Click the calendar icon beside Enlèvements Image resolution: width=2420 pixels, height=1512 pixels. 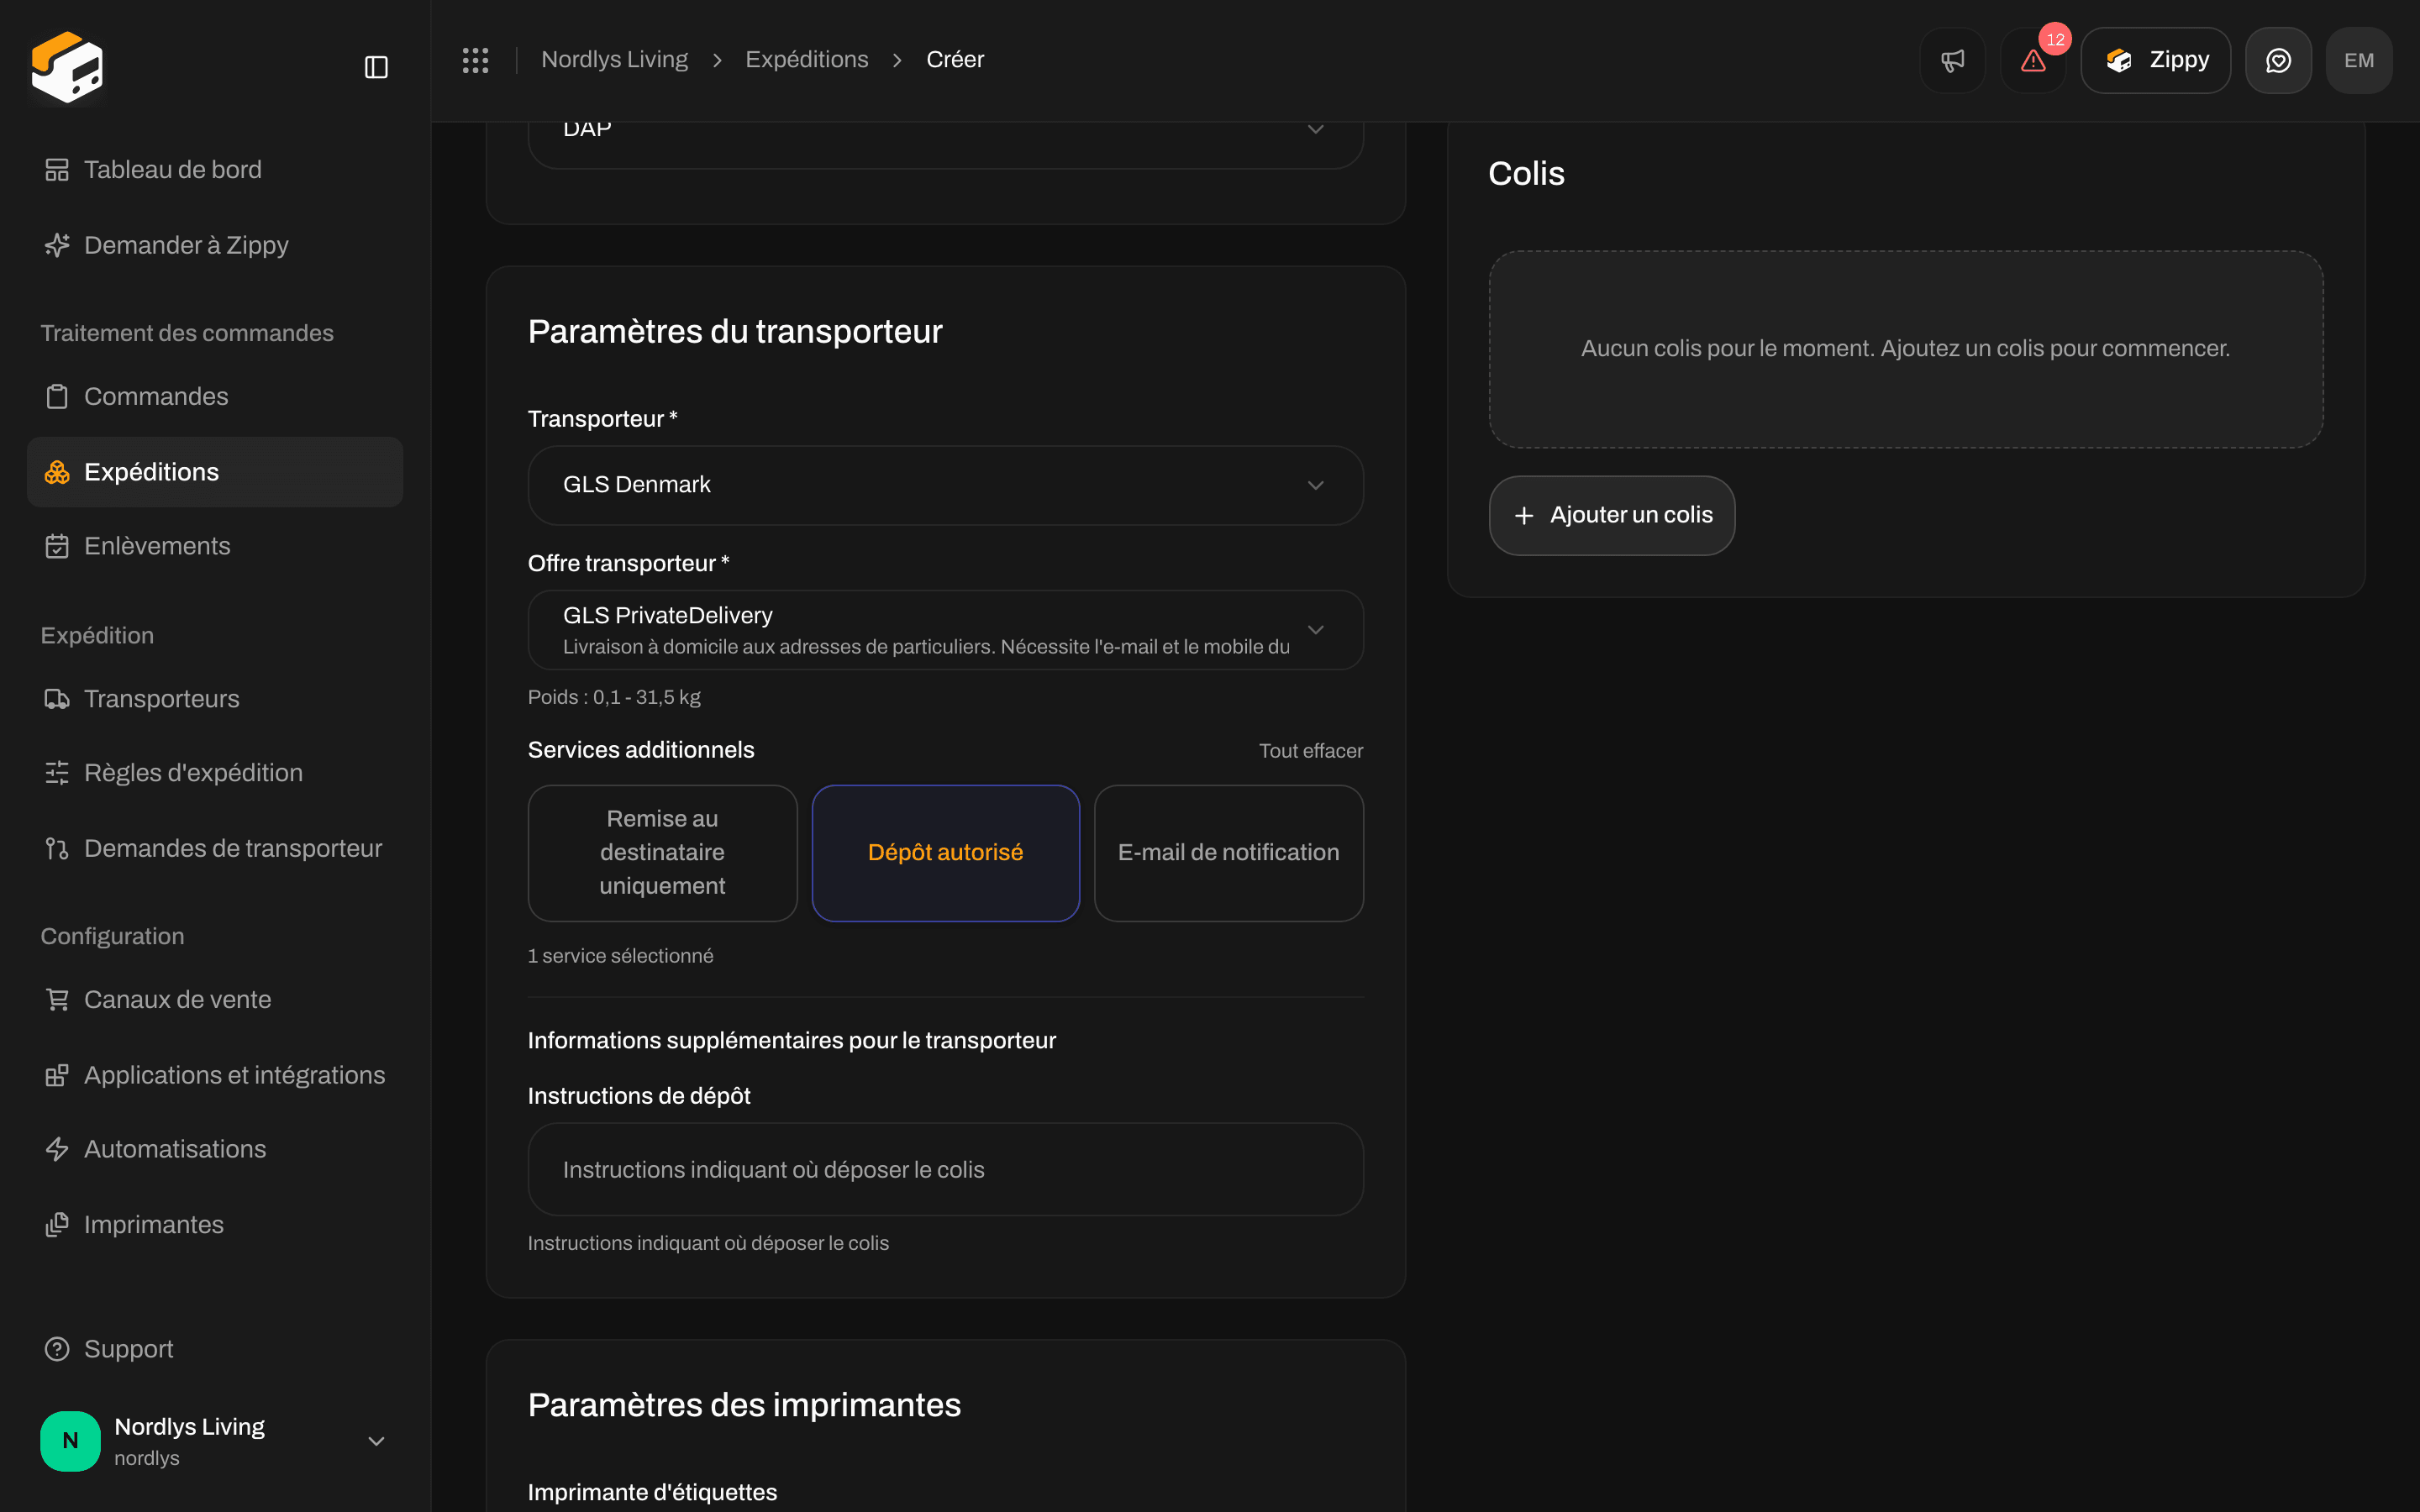57,546
